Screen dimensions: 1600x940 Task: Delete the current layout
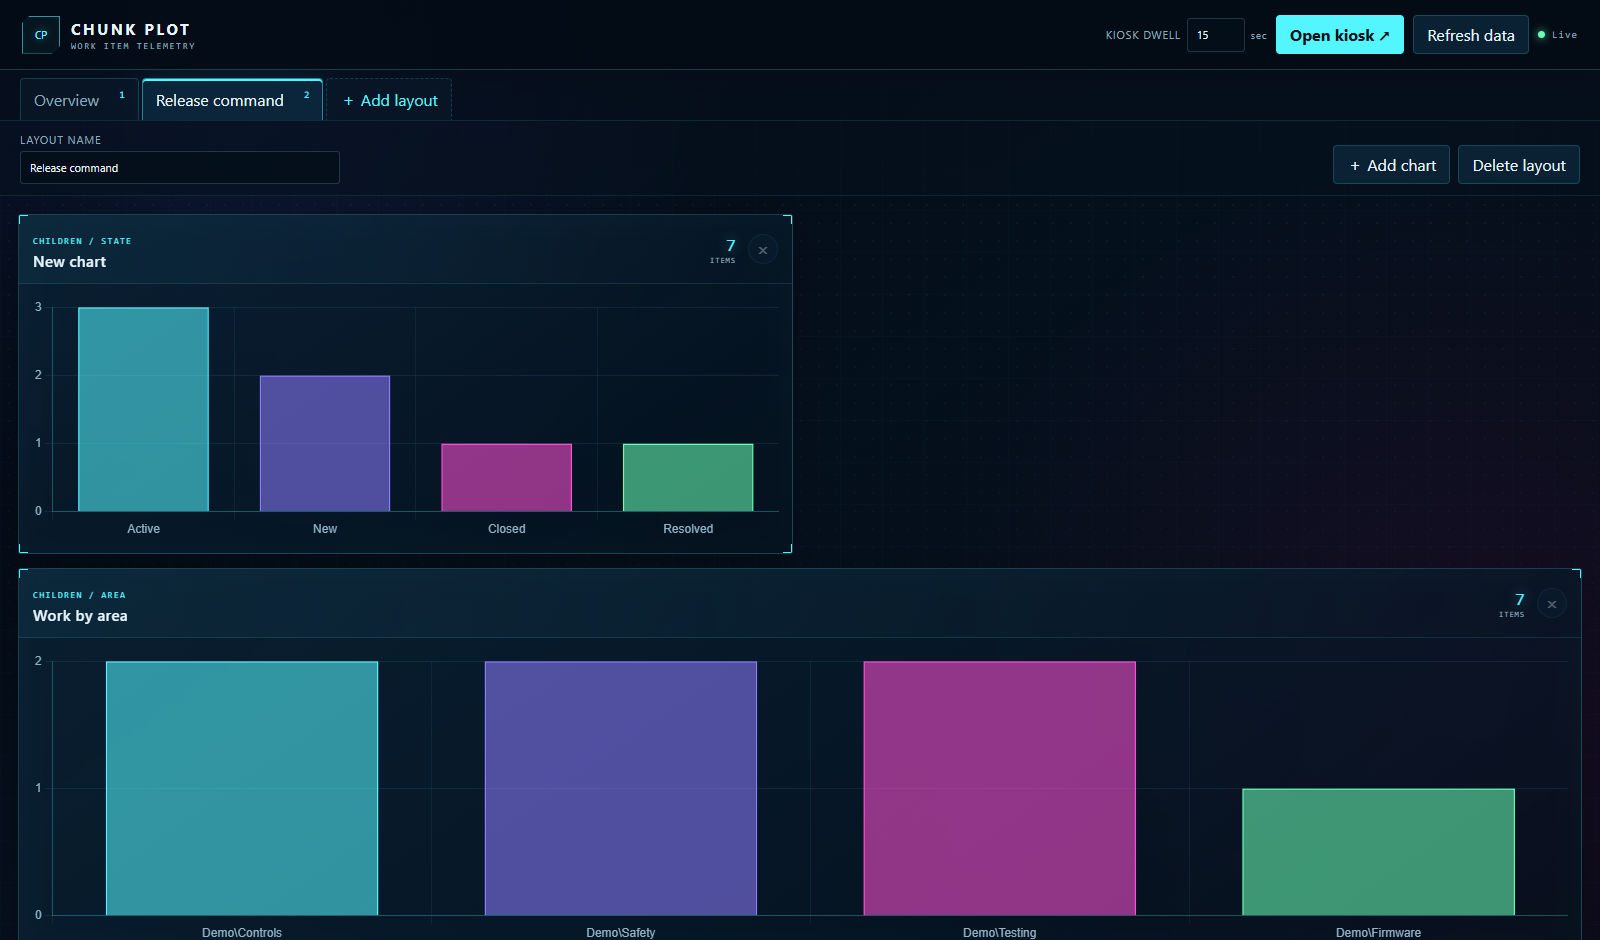tap(1519, 165)
